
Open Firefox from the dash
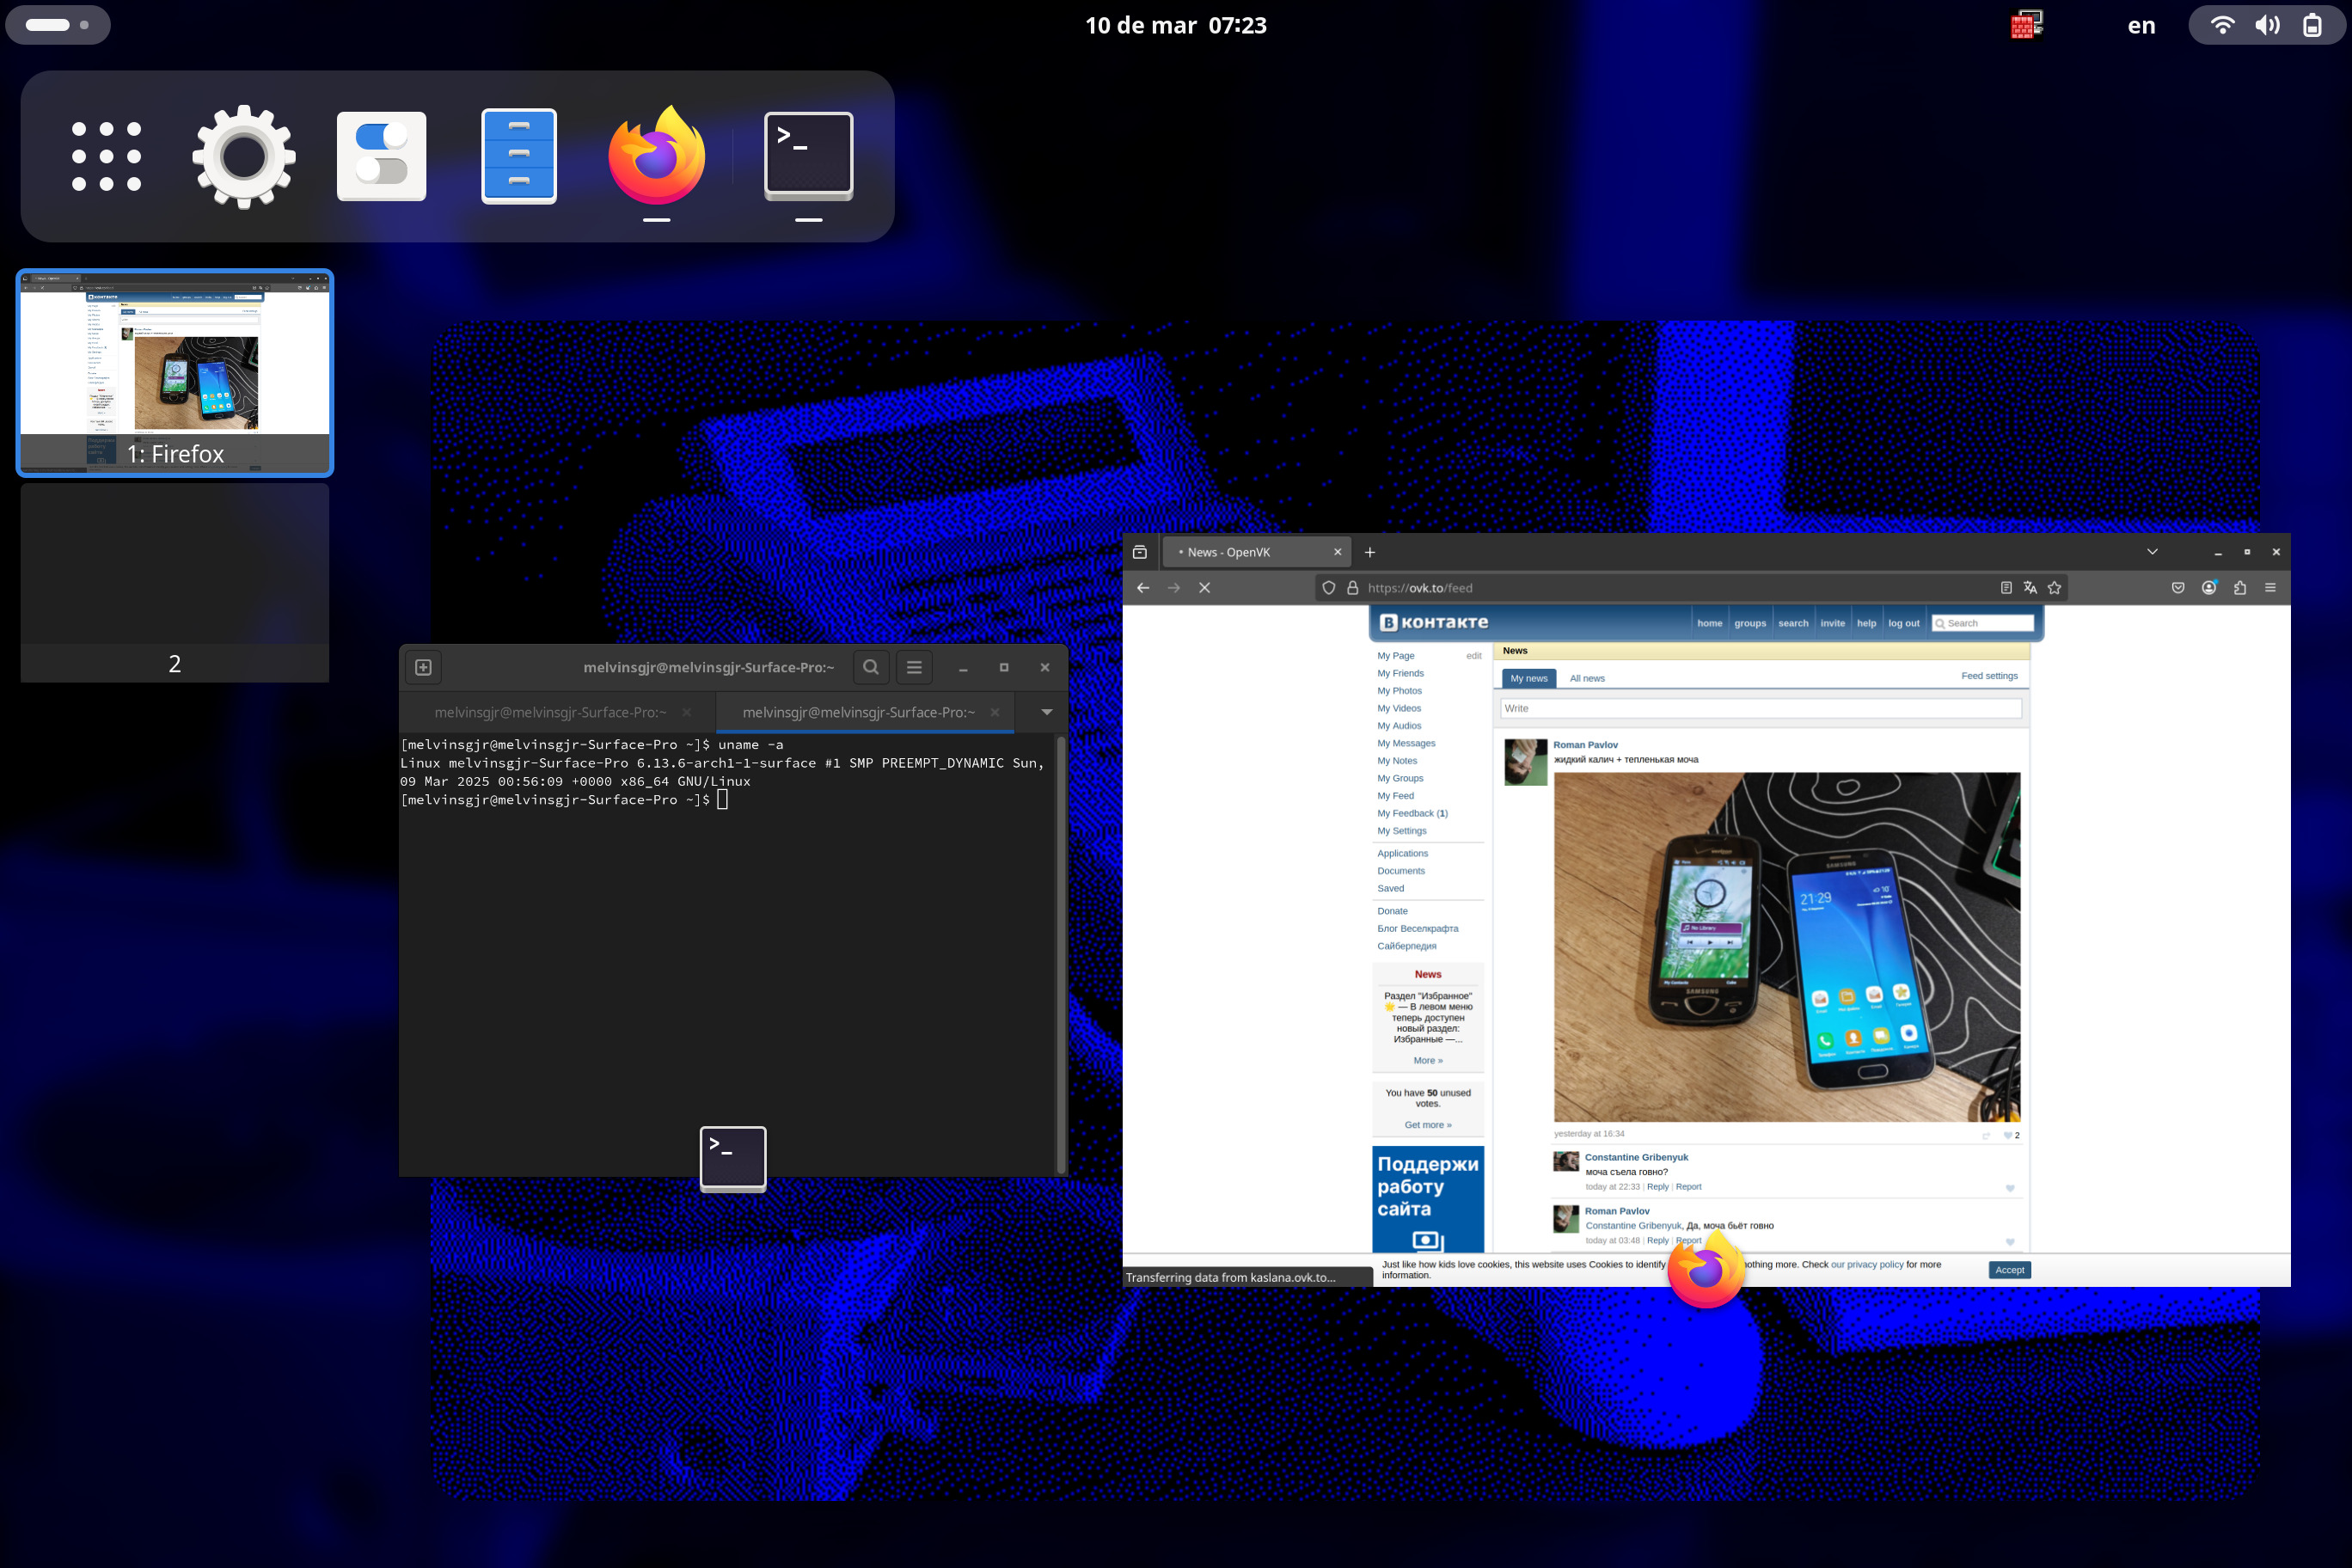click(656, 157)
